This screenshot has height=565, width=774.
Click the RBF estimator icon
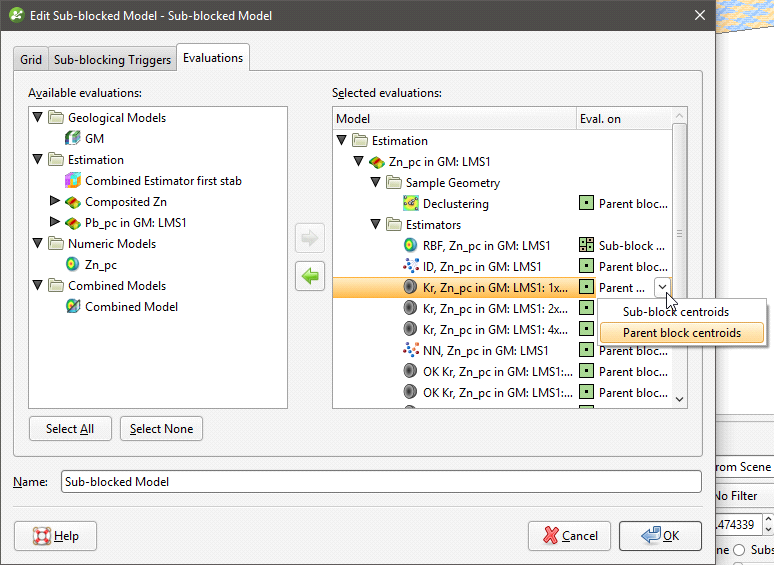click(410, 245)
